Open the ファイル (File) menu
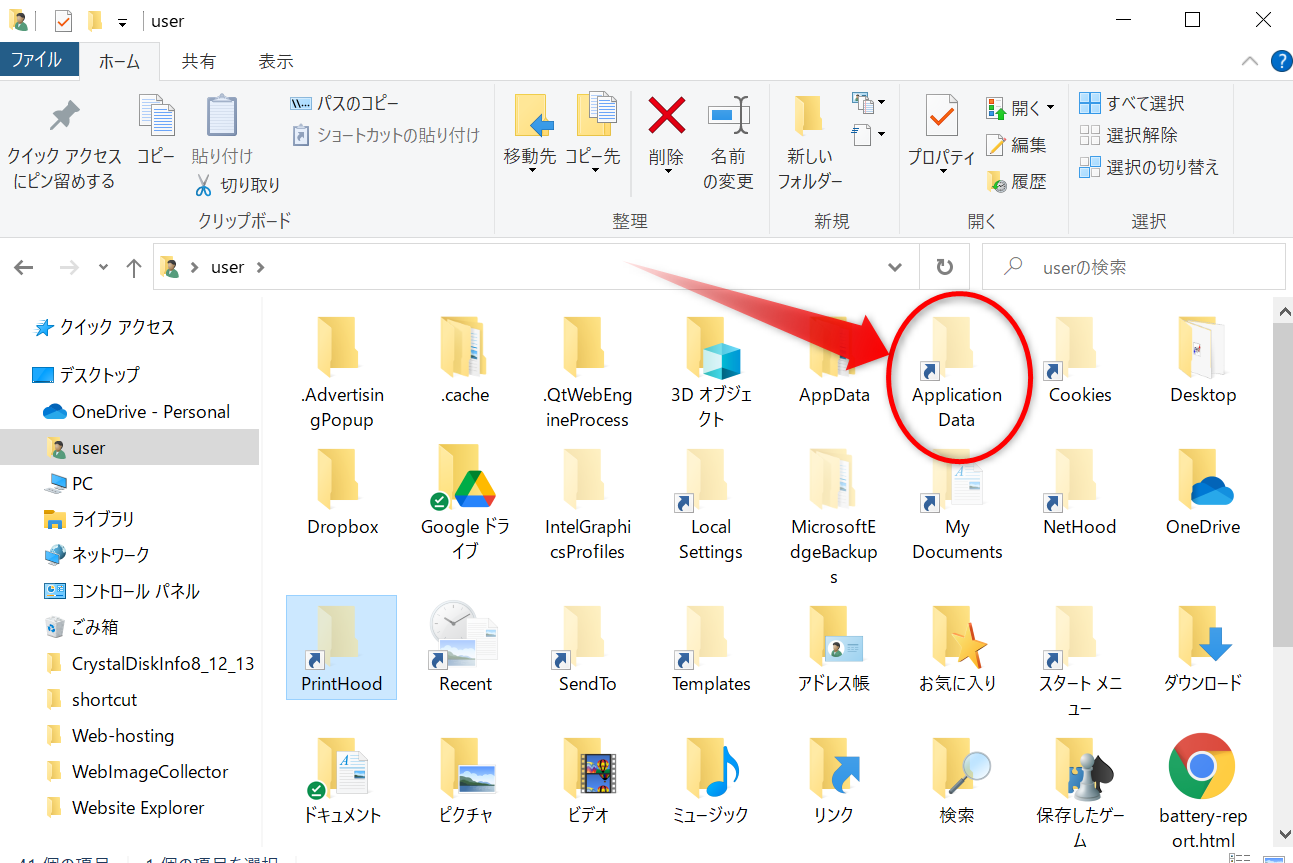 39,60
